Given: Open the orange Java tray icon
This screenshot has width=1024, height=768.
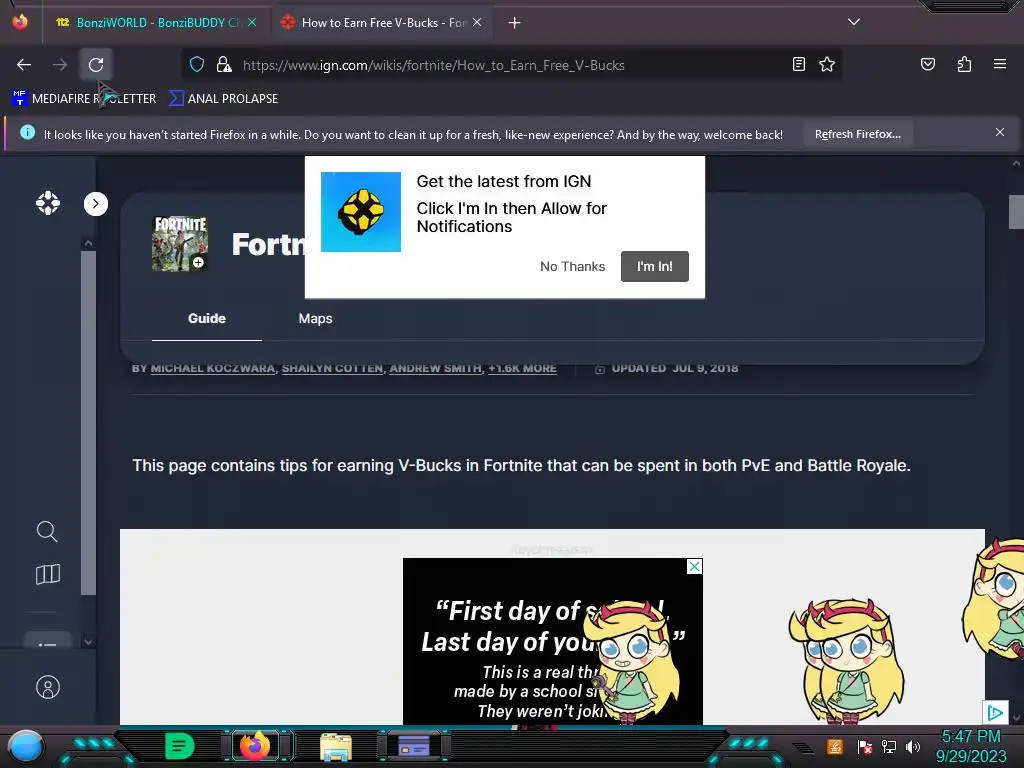Looking at the screenshot, I should pos(835,746).
